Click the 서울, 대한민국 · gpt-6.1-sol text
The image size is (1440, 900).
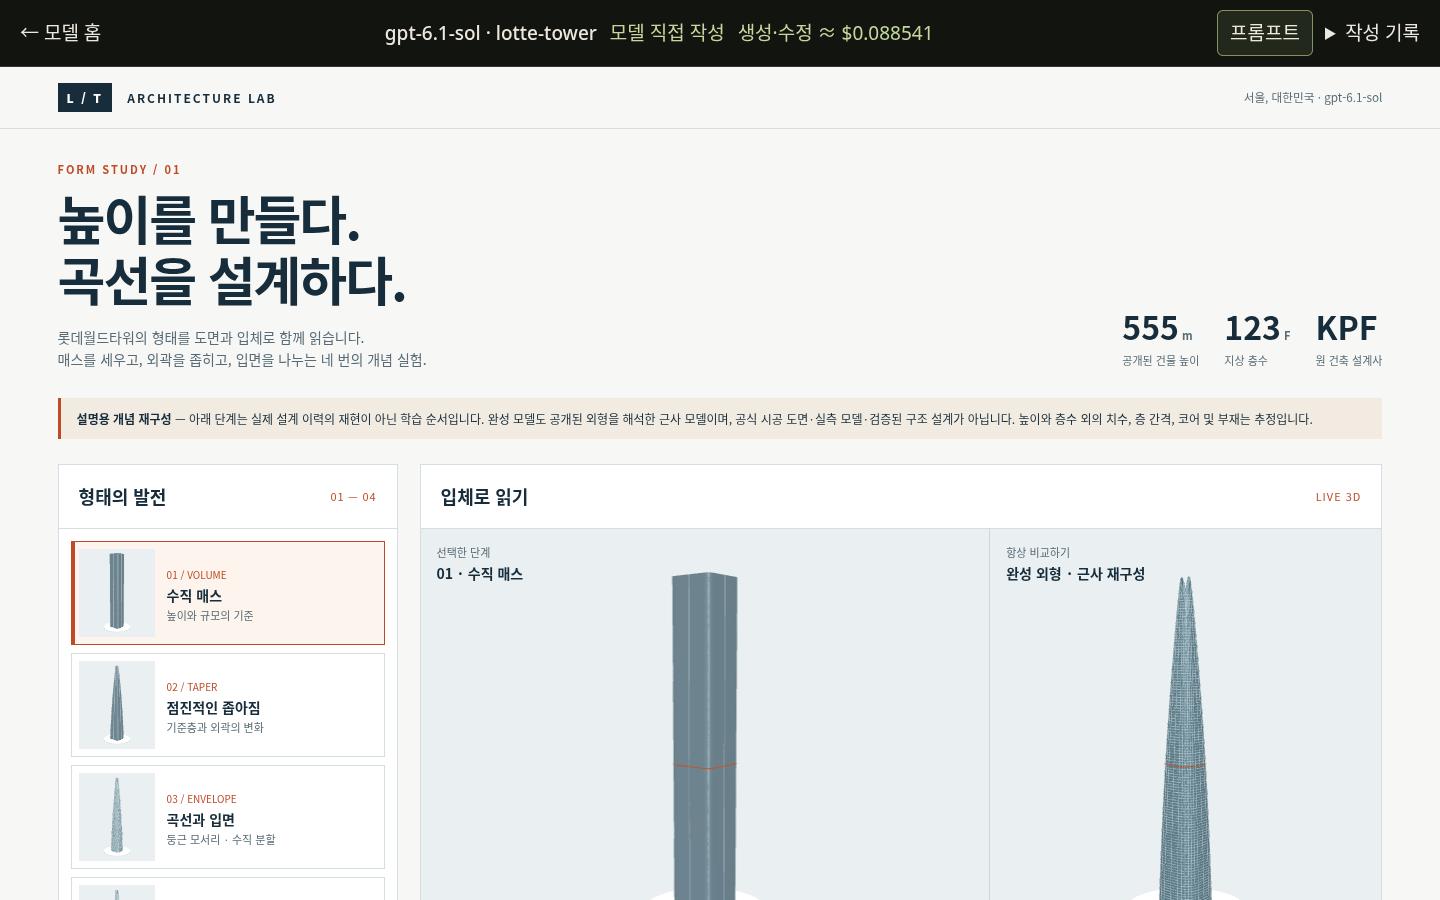click(x=1313, y=98)
